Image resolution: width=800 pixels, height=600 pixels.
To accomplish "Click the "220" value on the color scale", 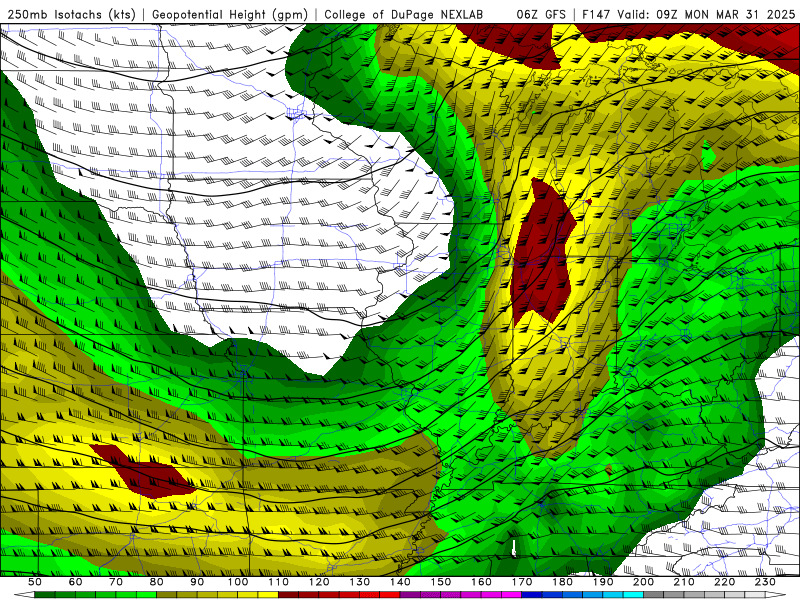I will click(x=724, y=582).
